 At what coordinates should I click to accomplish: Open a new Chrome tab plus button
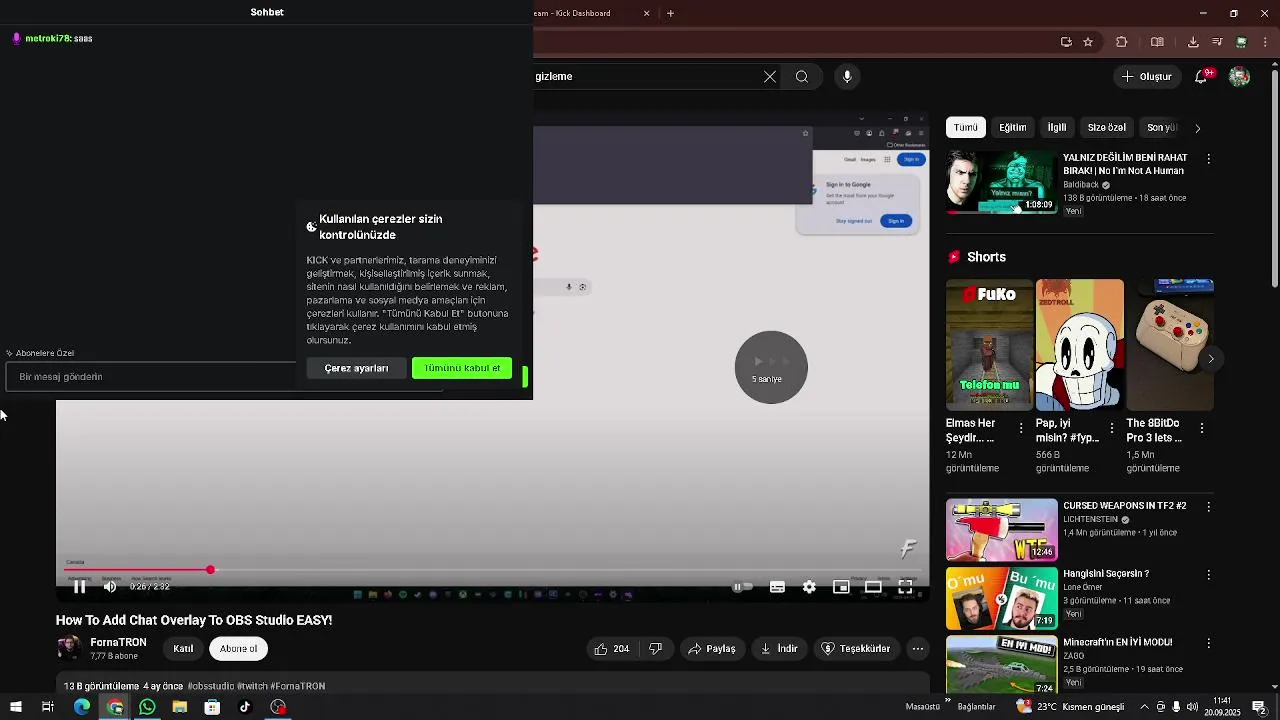tap(670, 13)
